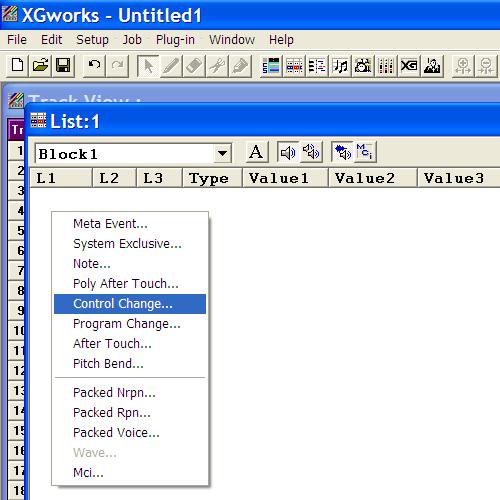Choose Pitch Bend... from context menu

click(130, 364)
